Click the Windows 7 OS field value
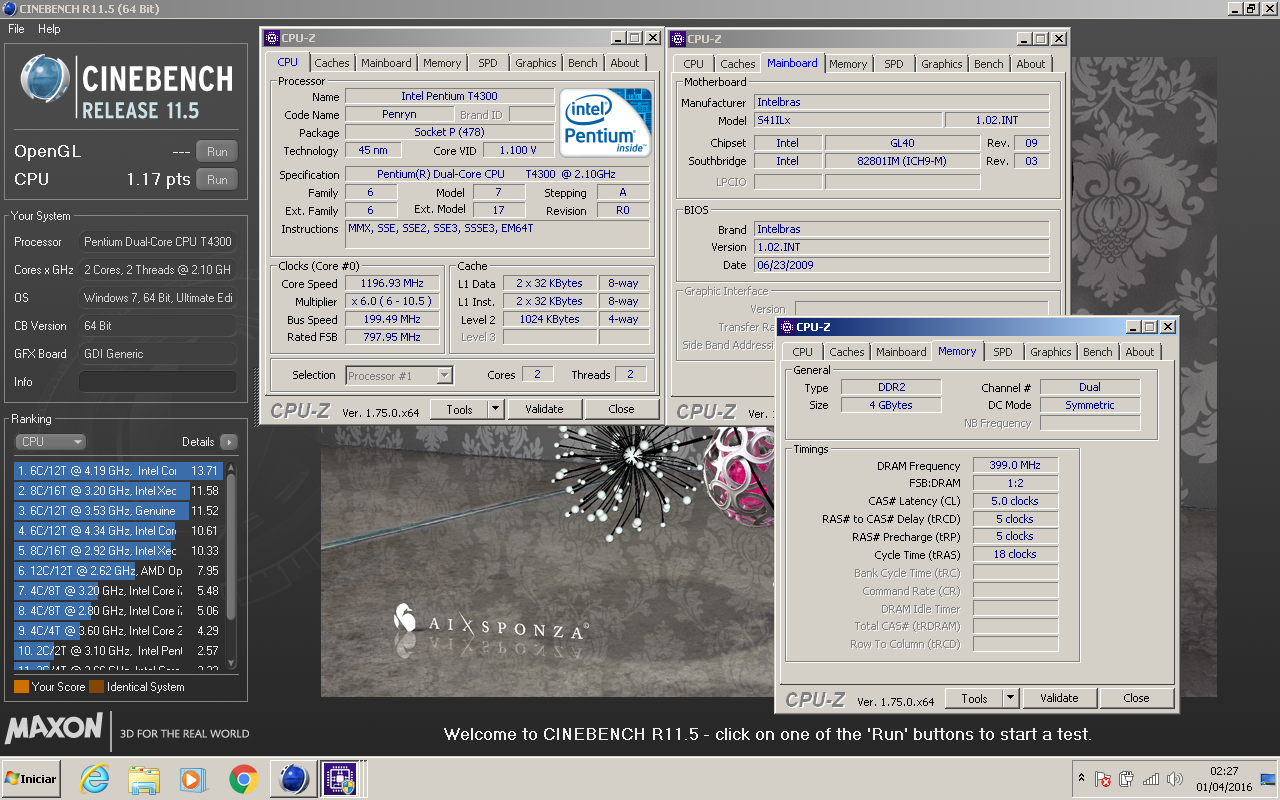The height and width of the screenshot is (800, 1280). tap(158, 298)
